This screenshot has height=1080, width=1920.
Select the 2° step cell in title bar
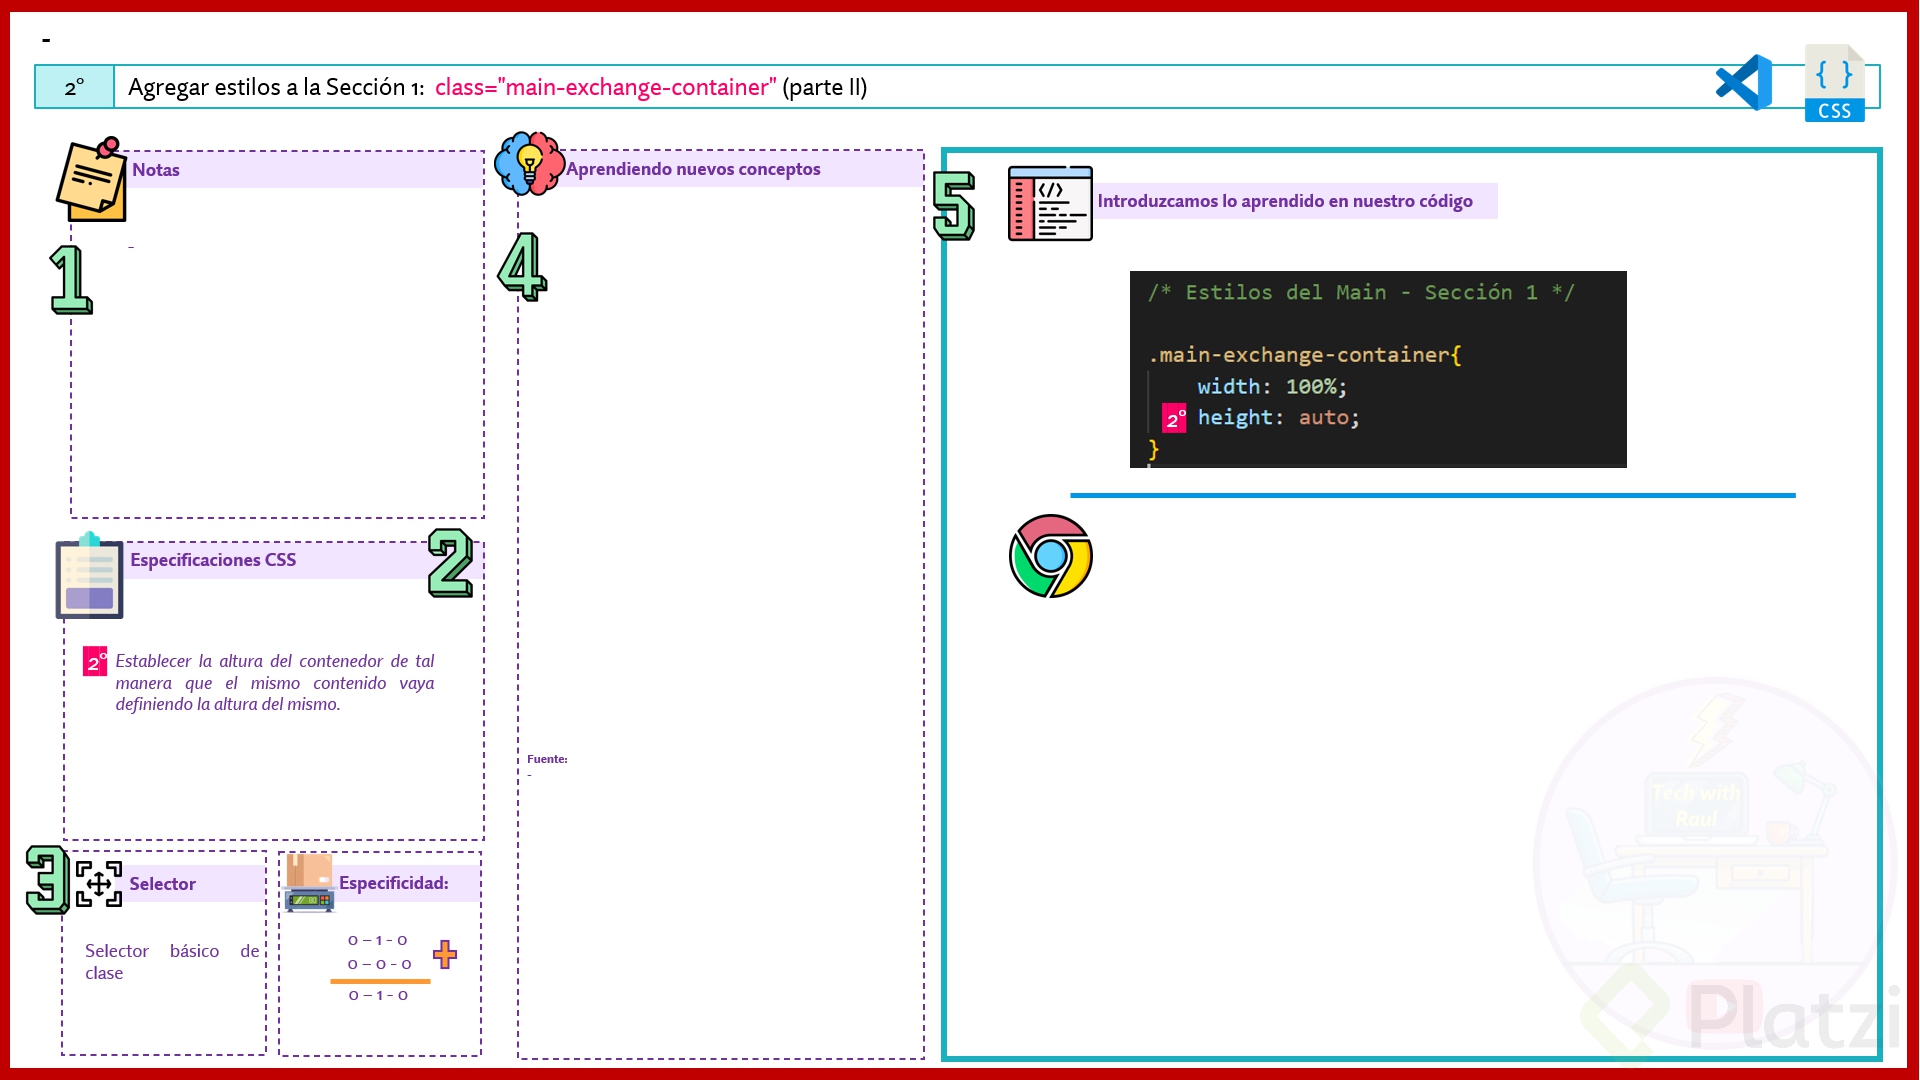click(x=75, y=87)
